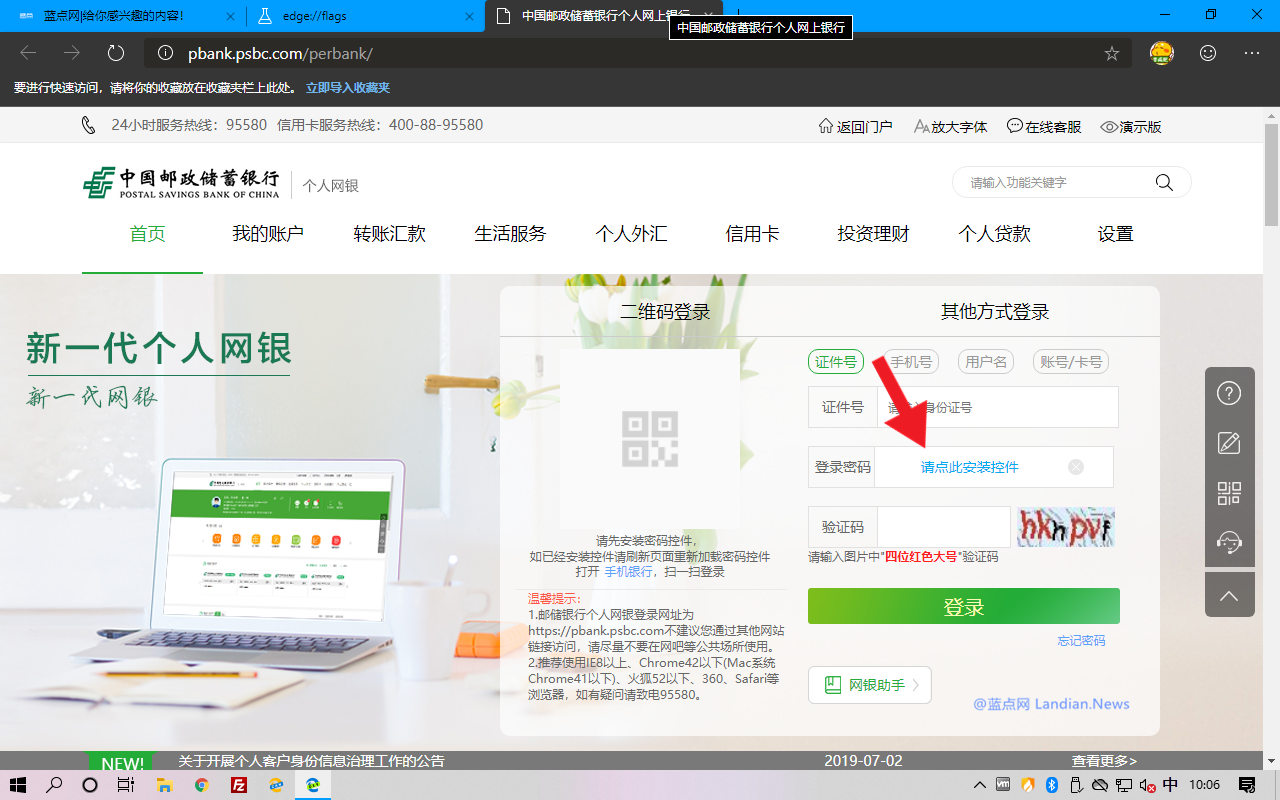This screenshot has height=800, width=1280.
Task: Launch Chrome from the taskbar
Action: pos(201,785)
